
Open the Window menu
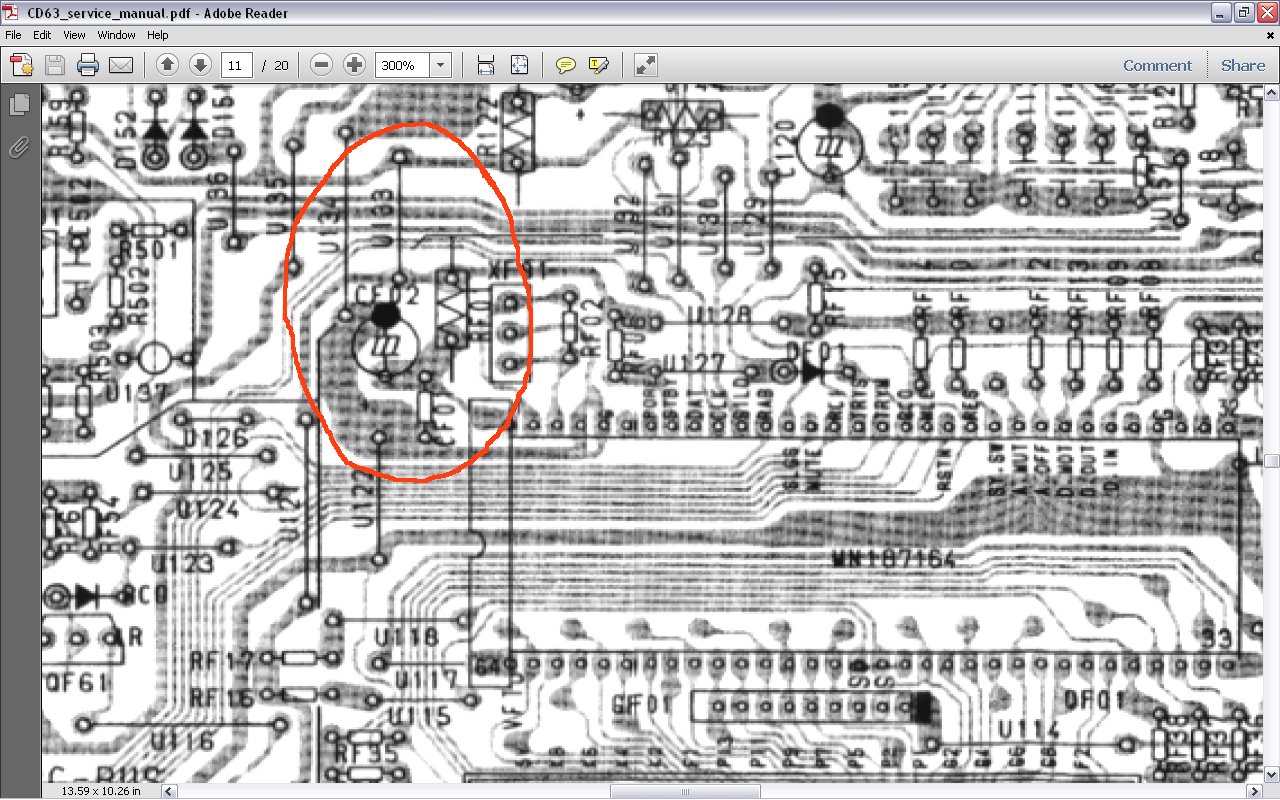tap(117, 34)
